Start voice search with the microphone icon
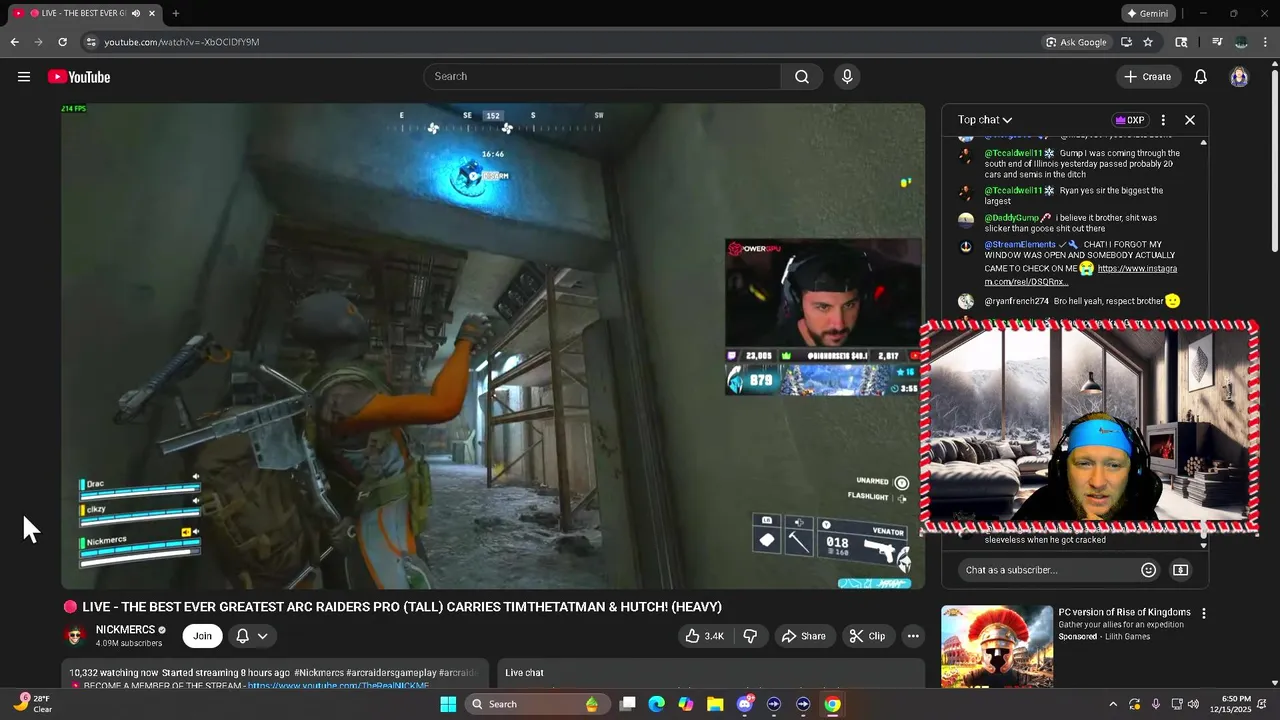Screen dimensions: 1280x720 [847, 77]
